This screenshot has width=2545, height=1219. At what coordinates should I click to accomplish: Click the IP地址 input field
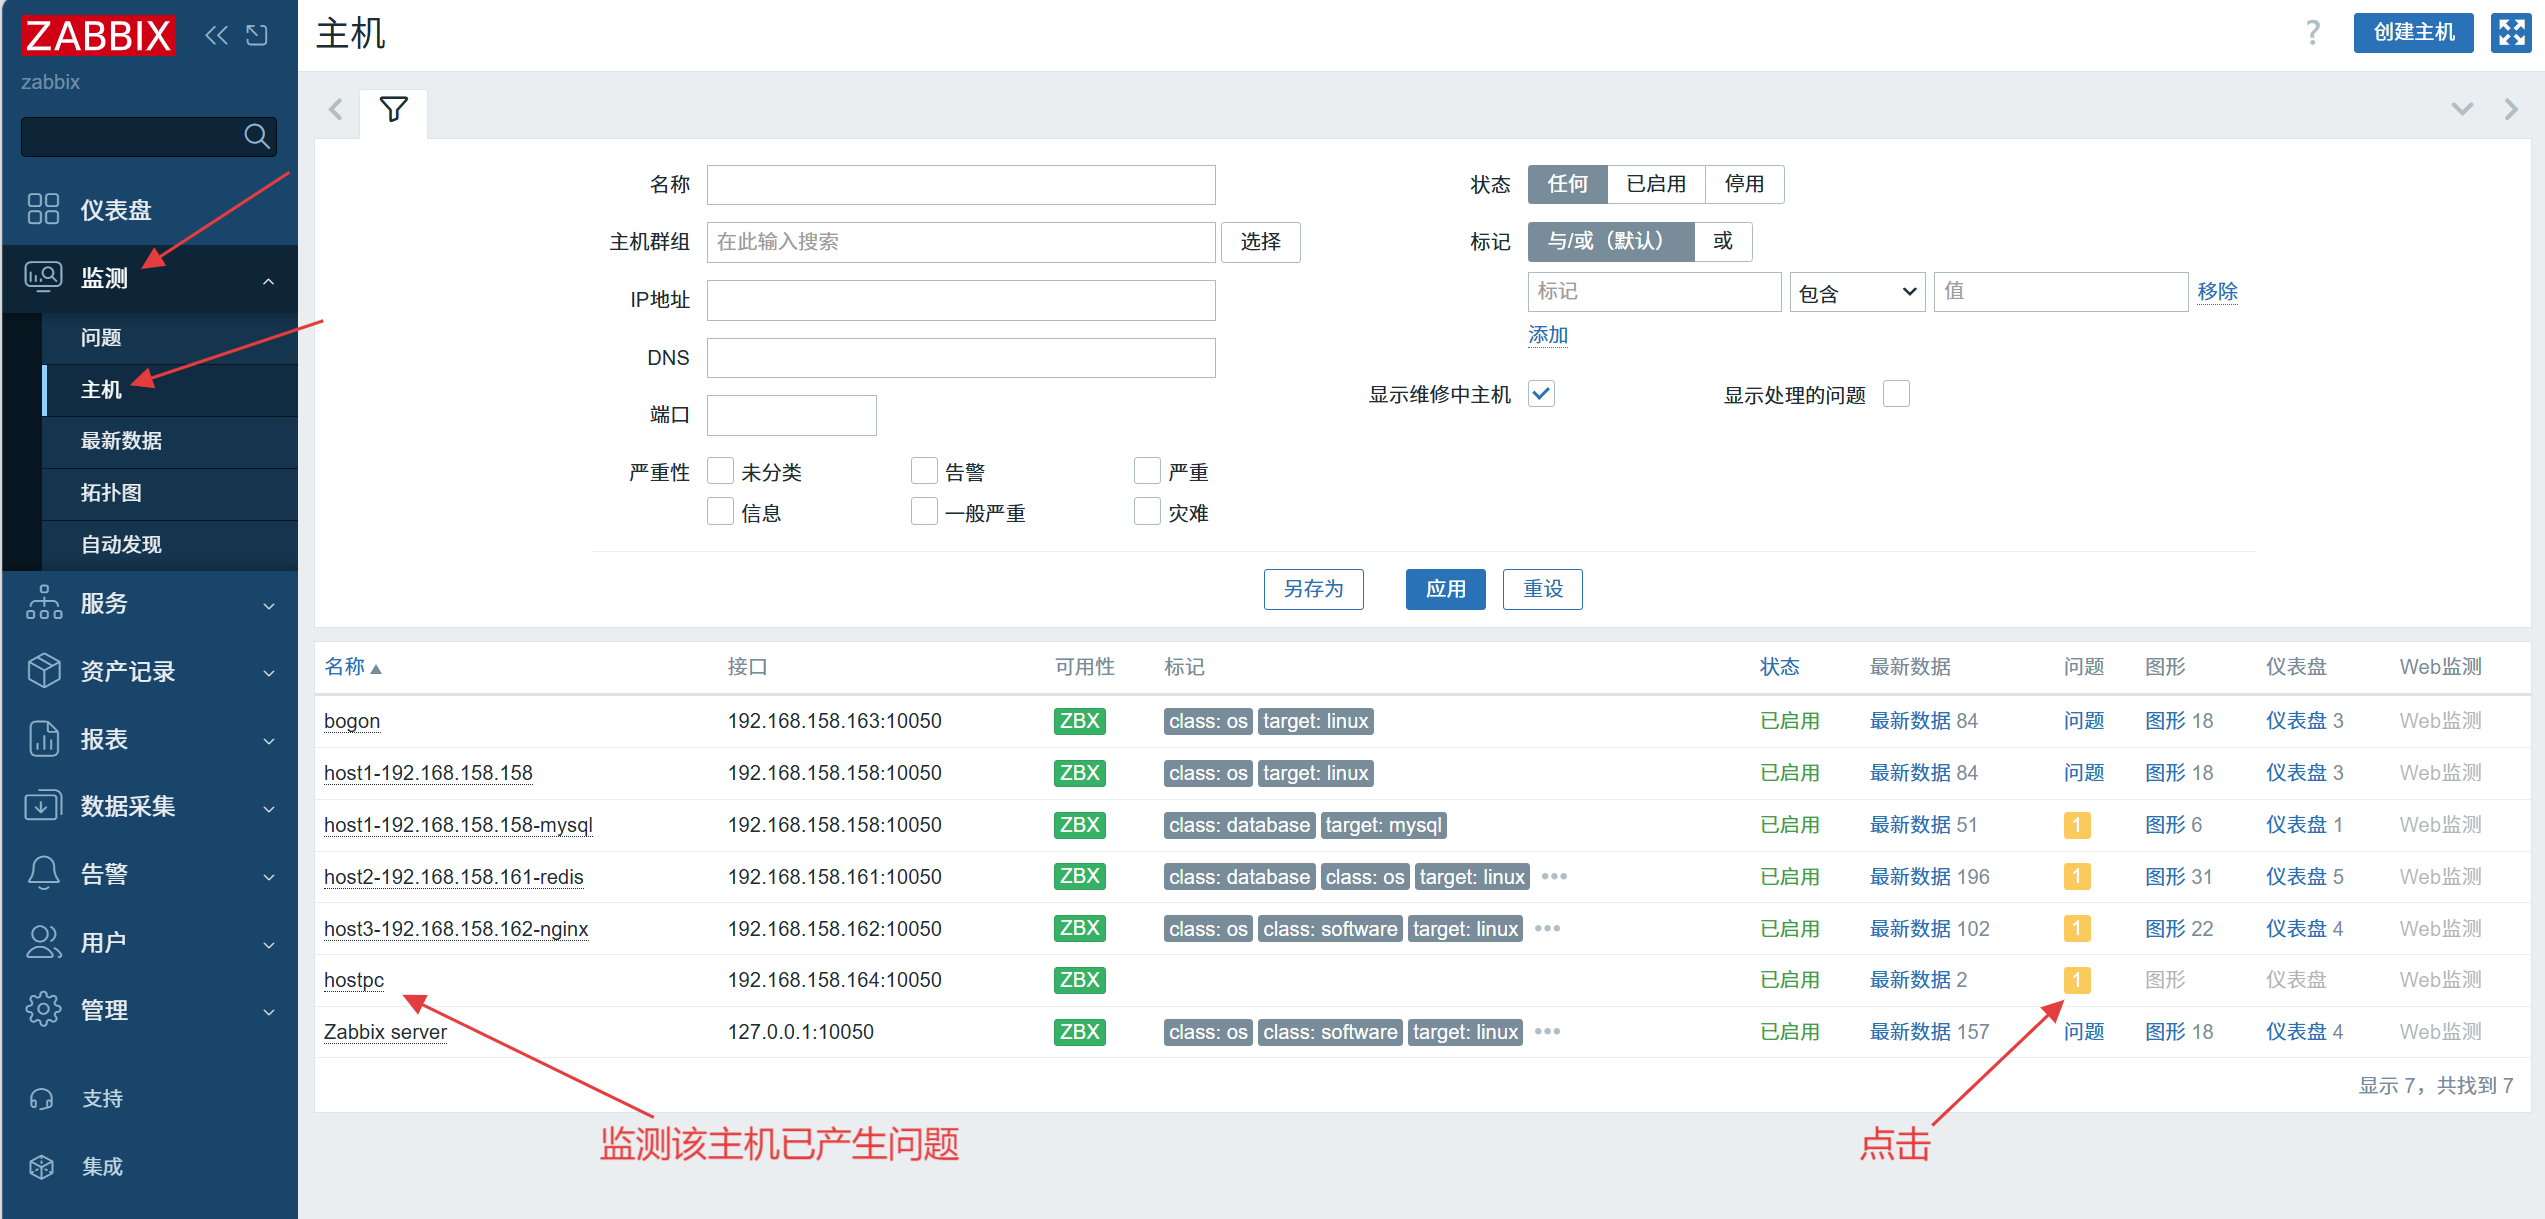[x=960, y=300]
